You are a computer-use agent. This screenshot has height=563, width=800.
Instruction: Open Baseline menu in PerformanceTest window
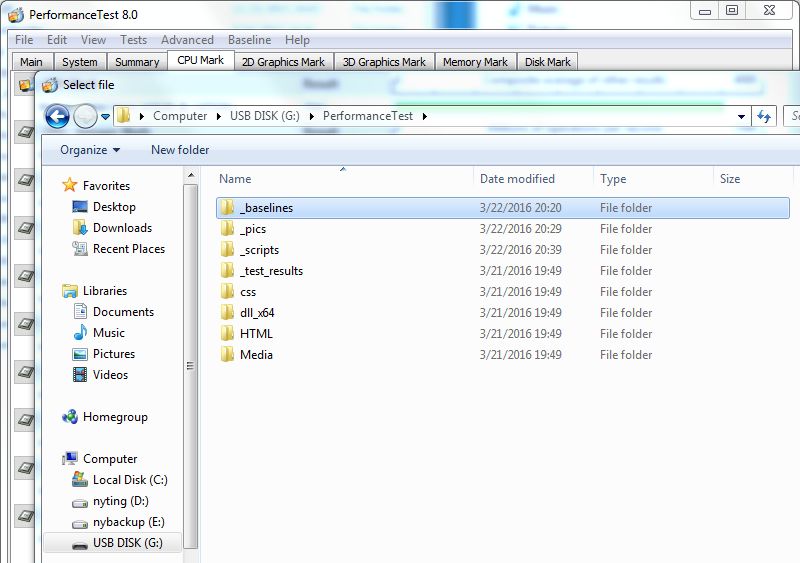coord(249,40)
